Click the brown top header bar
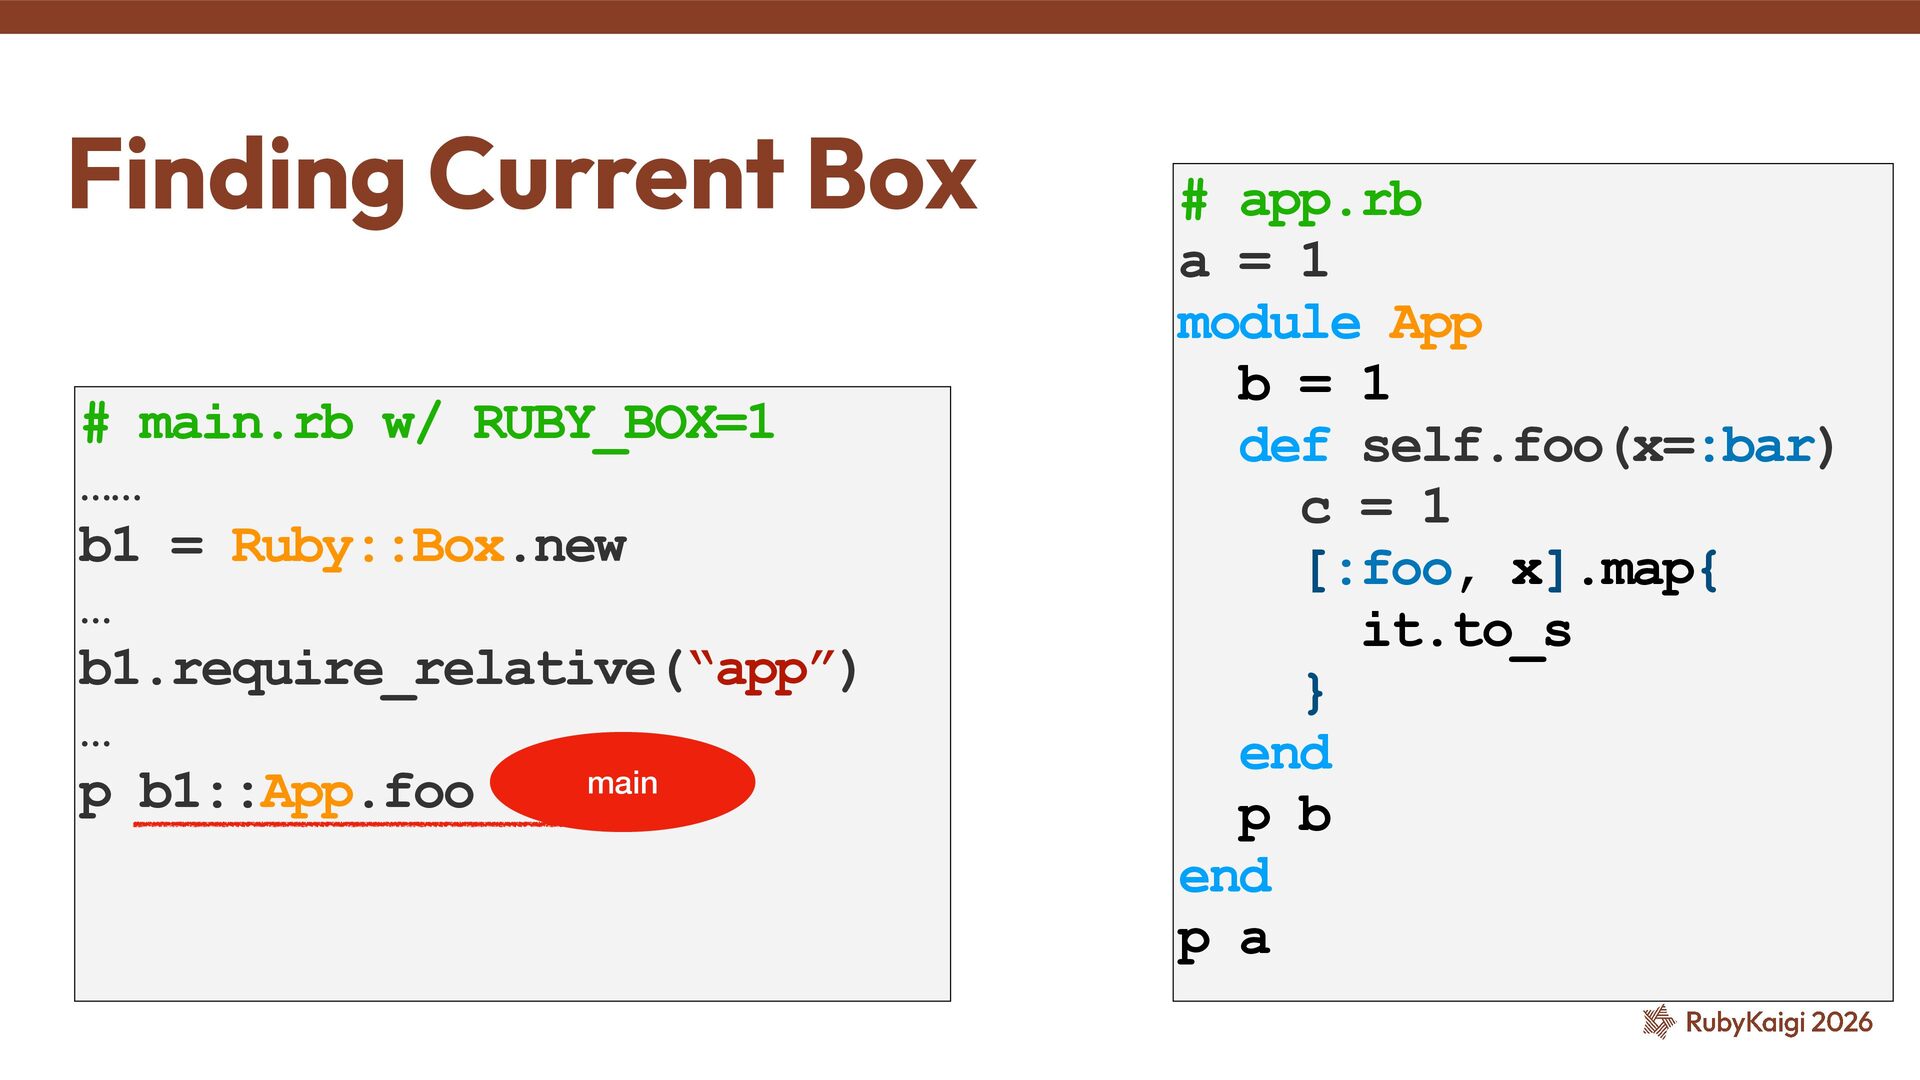The width and height of the screenshot is (1920, 1080). [960, 16]
